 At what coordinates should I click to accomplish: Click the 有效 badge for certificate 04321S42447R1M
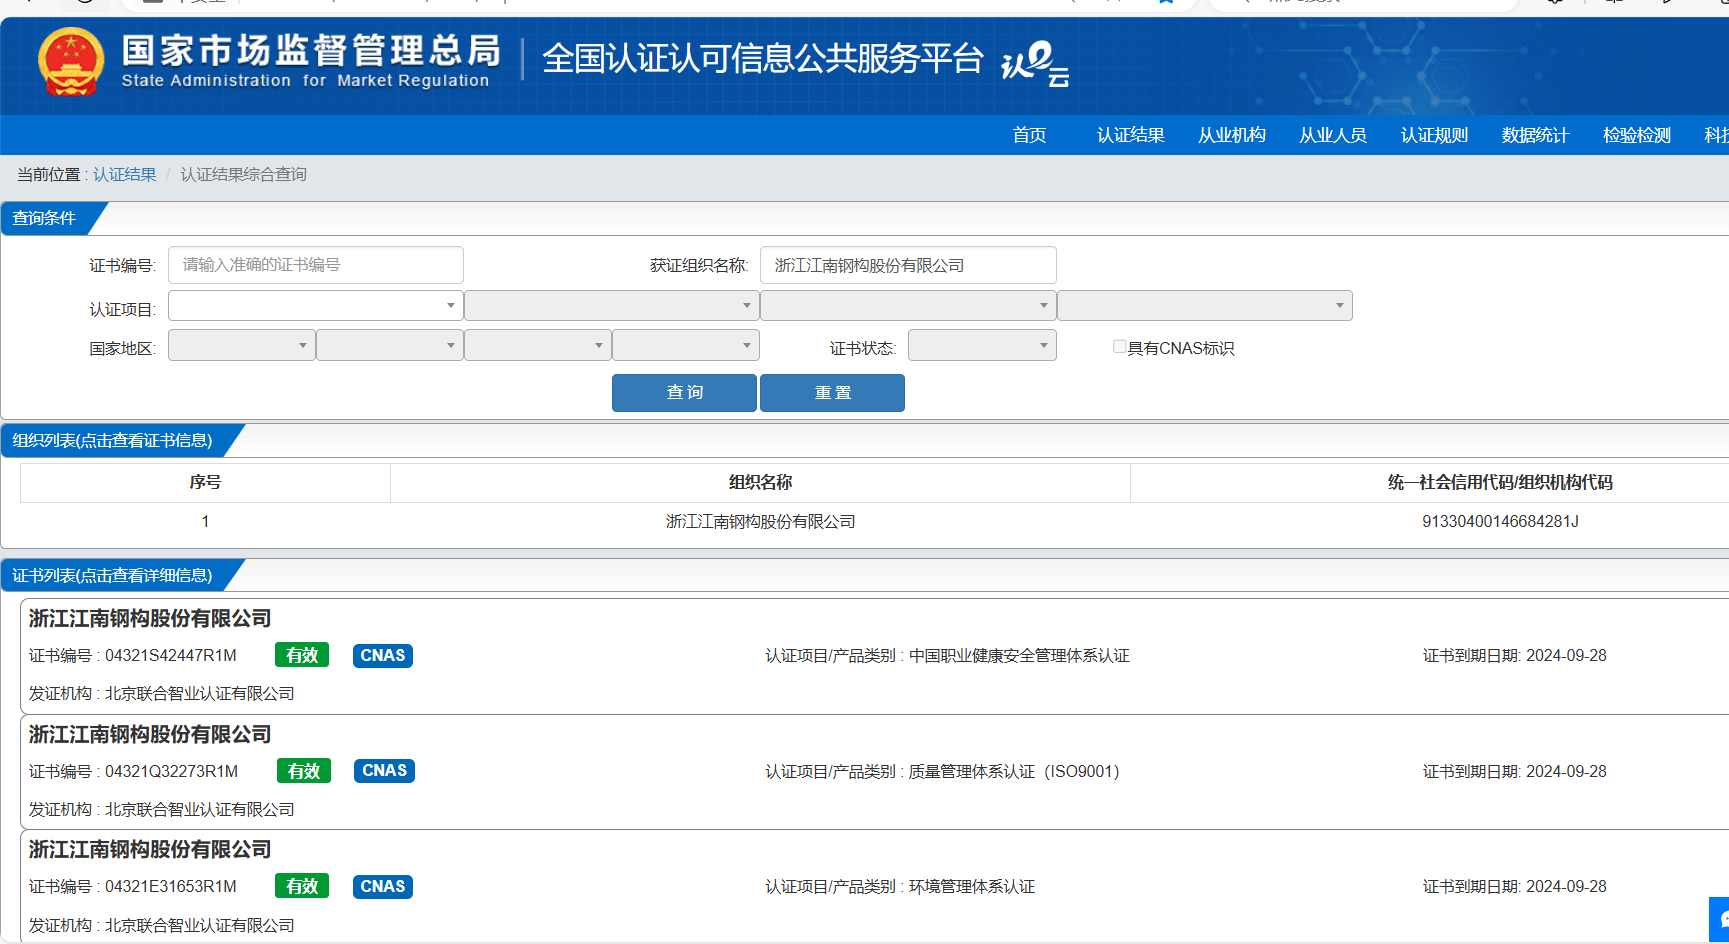point(302,655)
